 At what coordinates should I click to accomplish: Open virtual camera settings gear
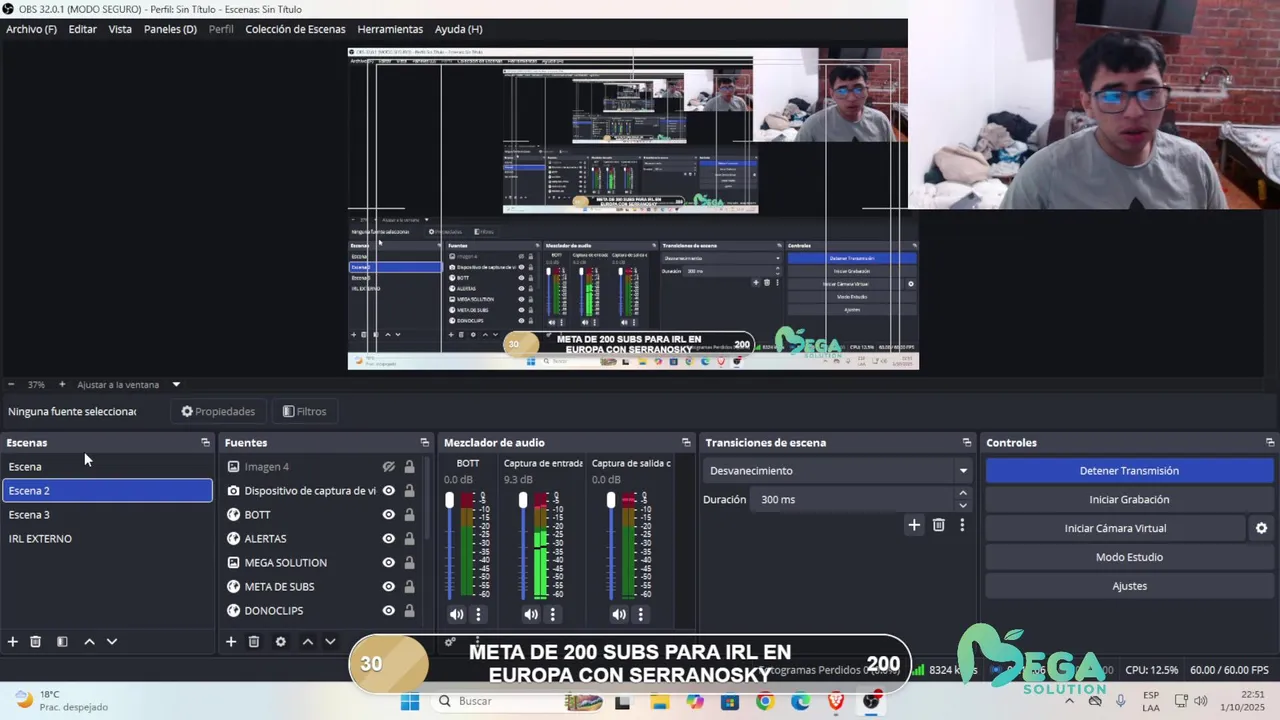[1261, 528]
